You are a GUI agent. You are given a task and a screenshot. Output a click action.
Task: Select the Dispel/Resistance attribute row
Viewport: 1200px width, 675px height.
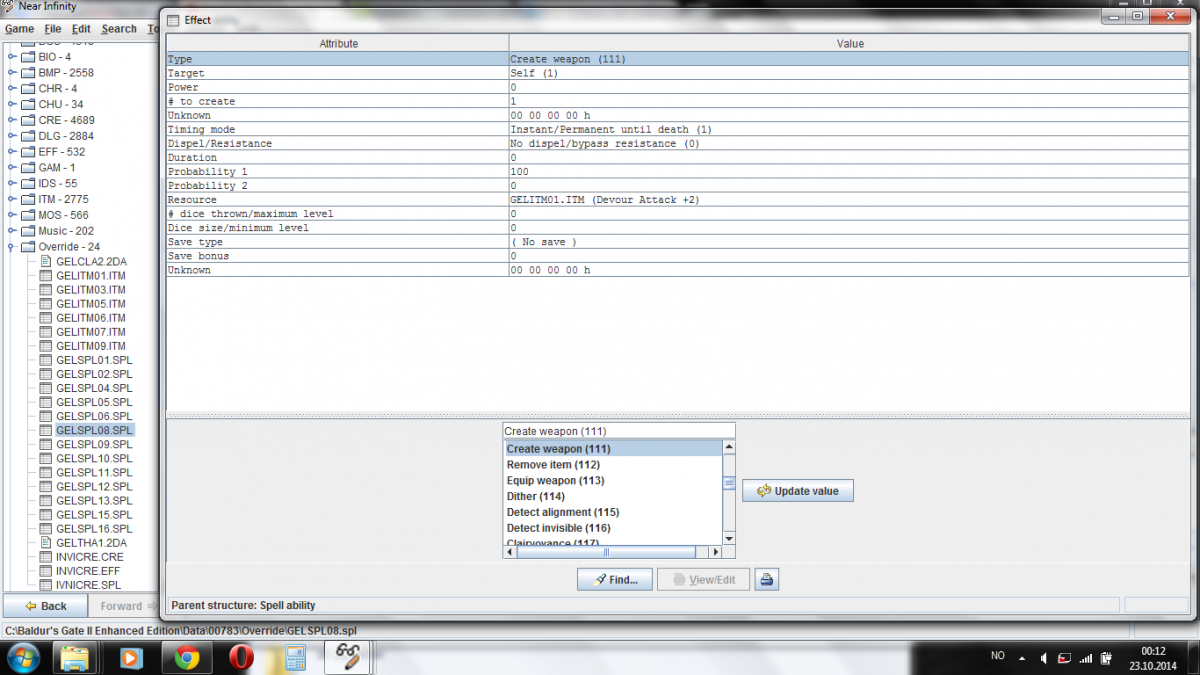pos(678,144)
